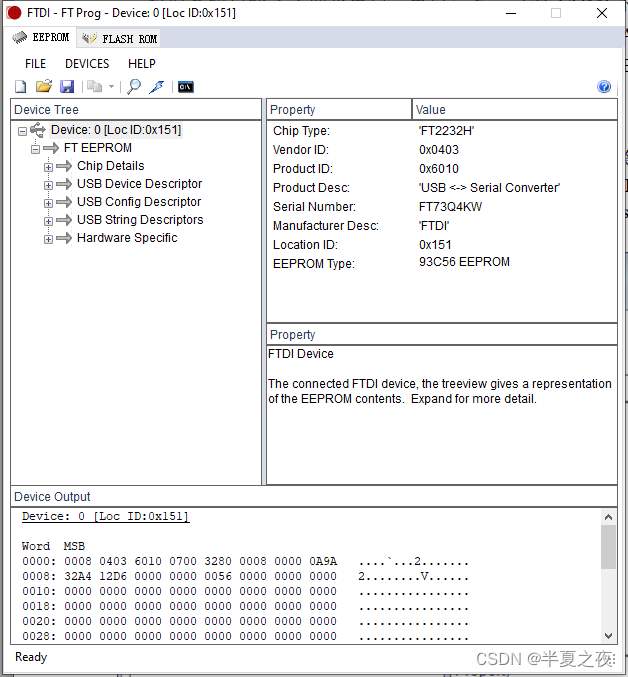The image size is (628, 677).
Task: Click the Location ID value 0x151
Action: pyautogui.click(x=435, y=245)
